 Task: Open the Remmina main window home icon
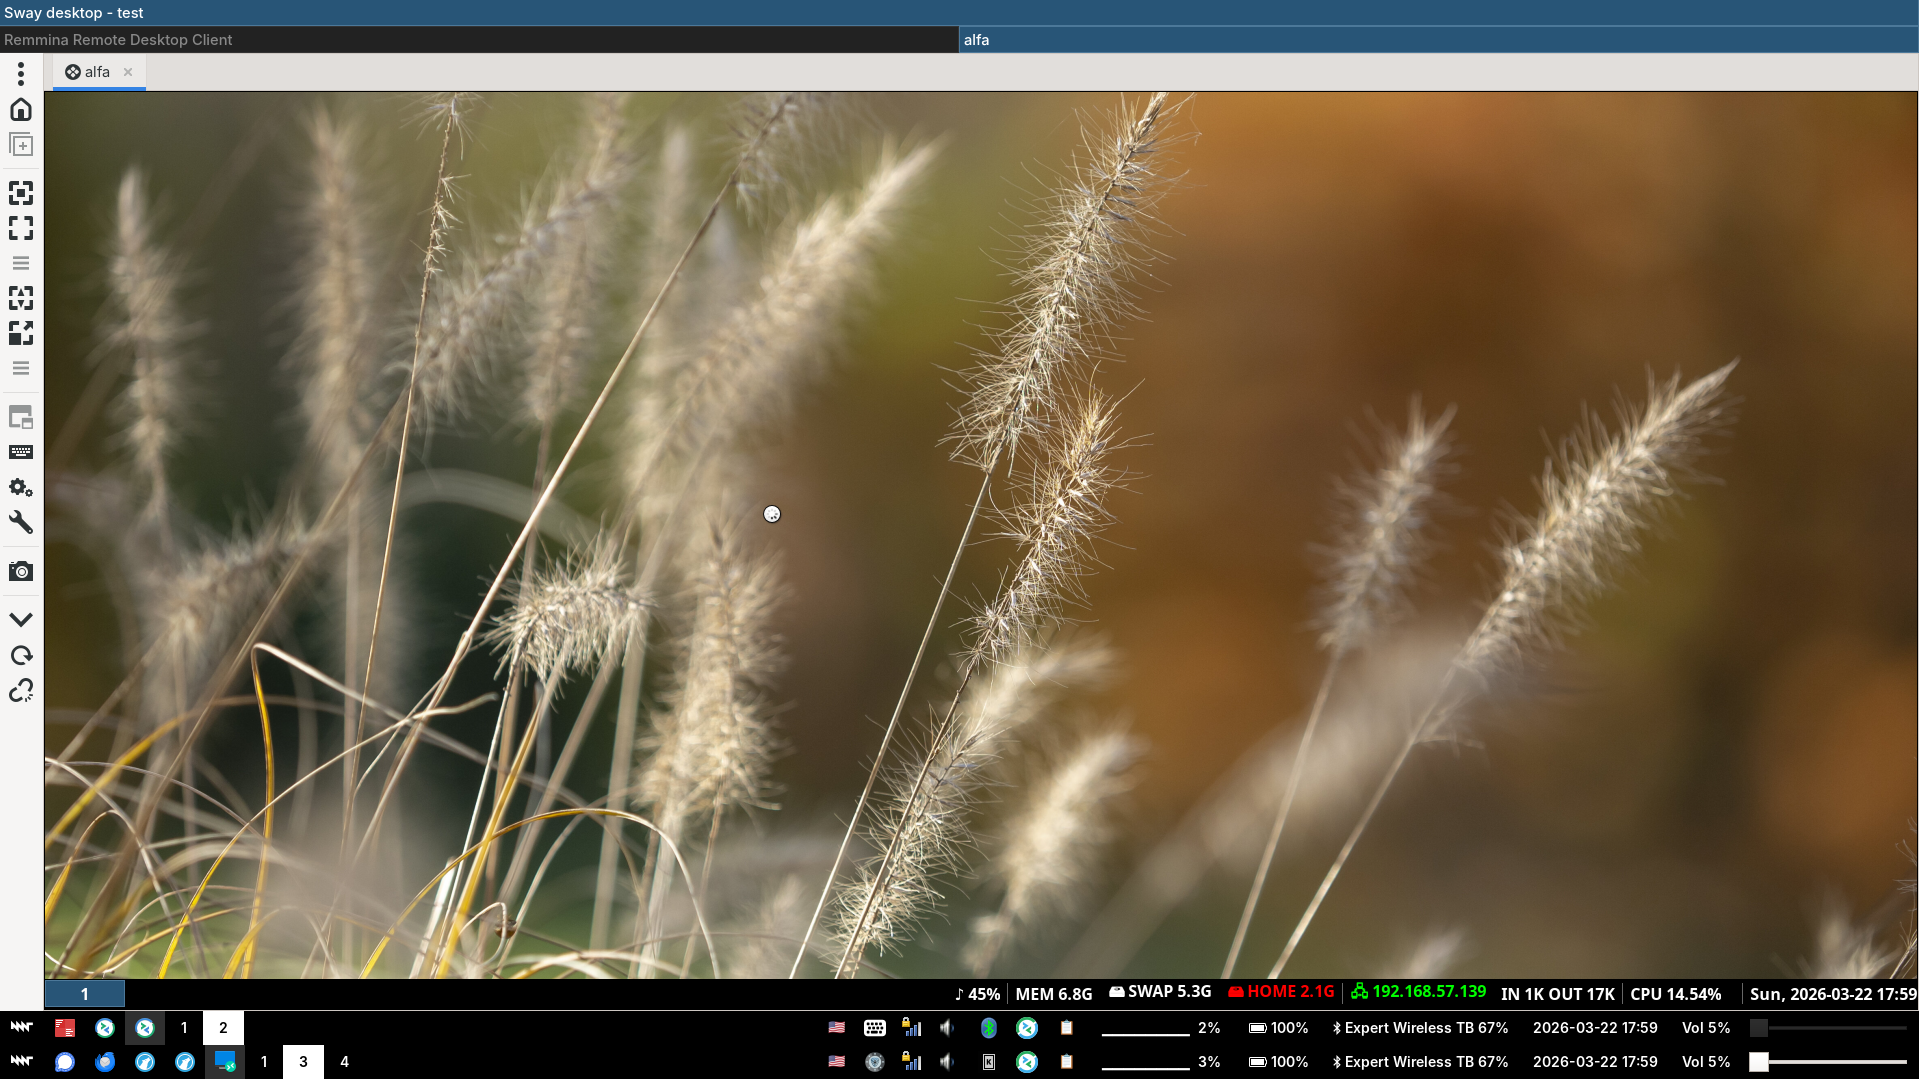click(x=21, y=110)
